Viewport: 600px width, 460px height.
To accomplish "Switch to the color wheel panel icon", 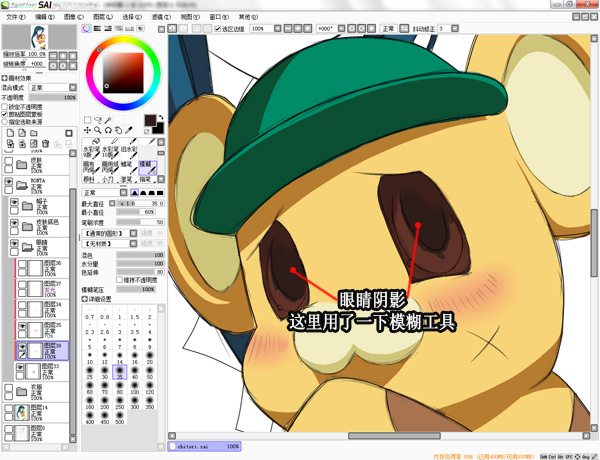I will pos(87,28).
